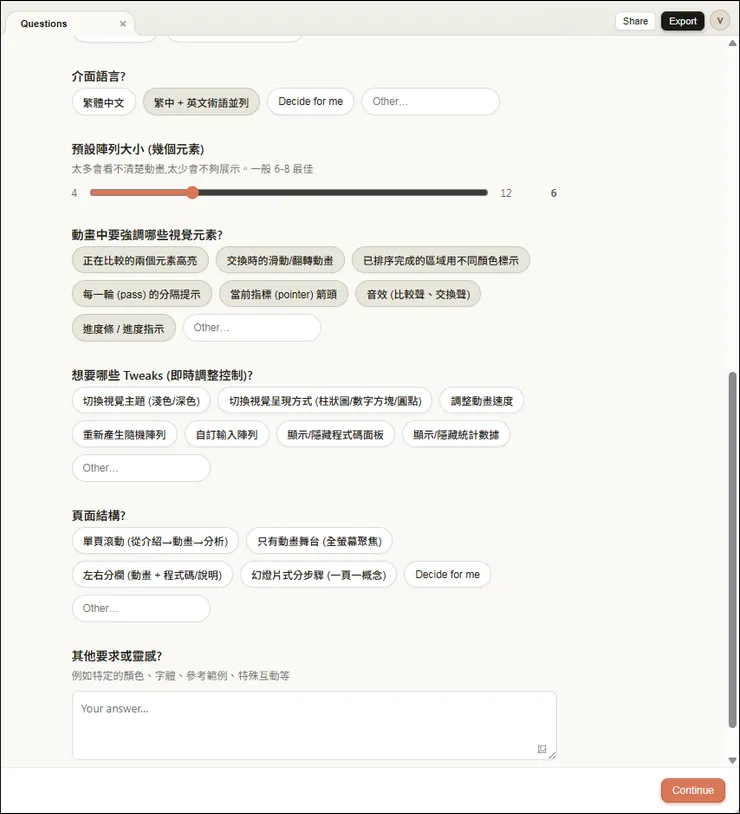This screenshot has width=740, height=814.
Task: Click the scrollbar down arrow
Action: click(732, 761)
